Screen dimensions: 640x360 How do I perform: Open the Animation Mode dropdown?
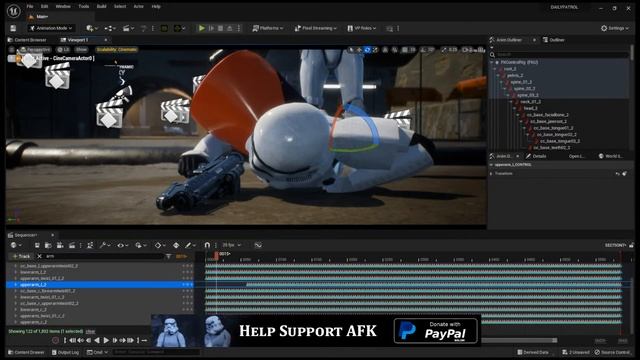click(51, 28)
